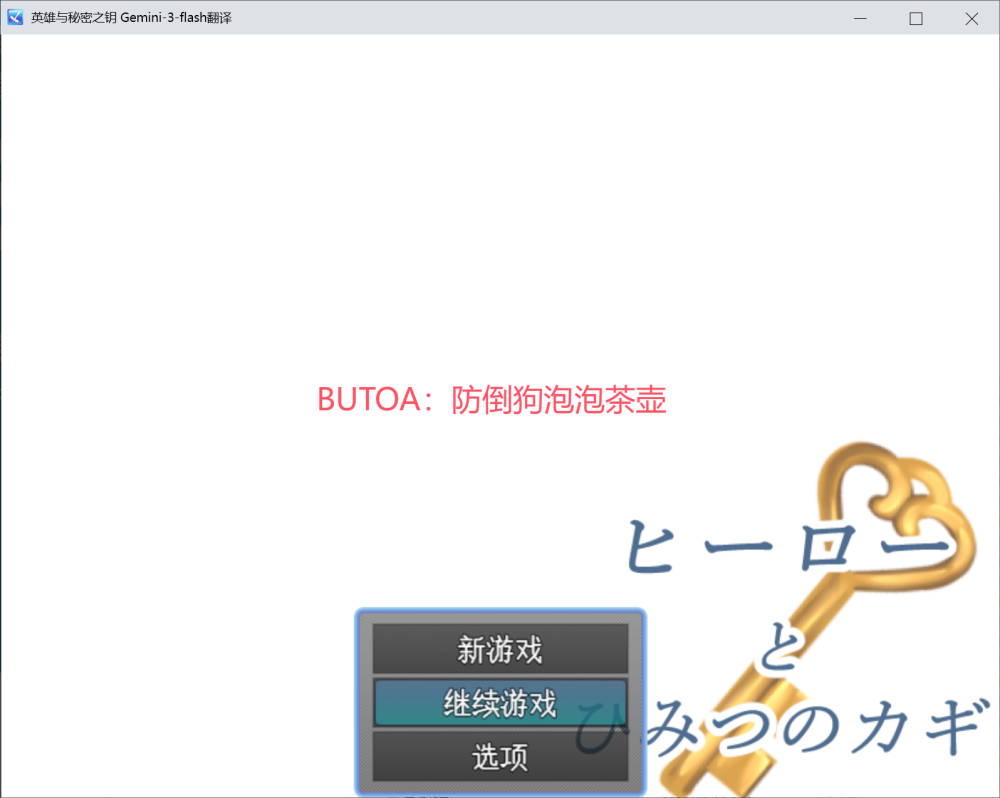Image resolution: width=1000 pixels, height=798 pixels.
Task: Select 继续游戏 to continue the game
Action: [x=500, y=703]
